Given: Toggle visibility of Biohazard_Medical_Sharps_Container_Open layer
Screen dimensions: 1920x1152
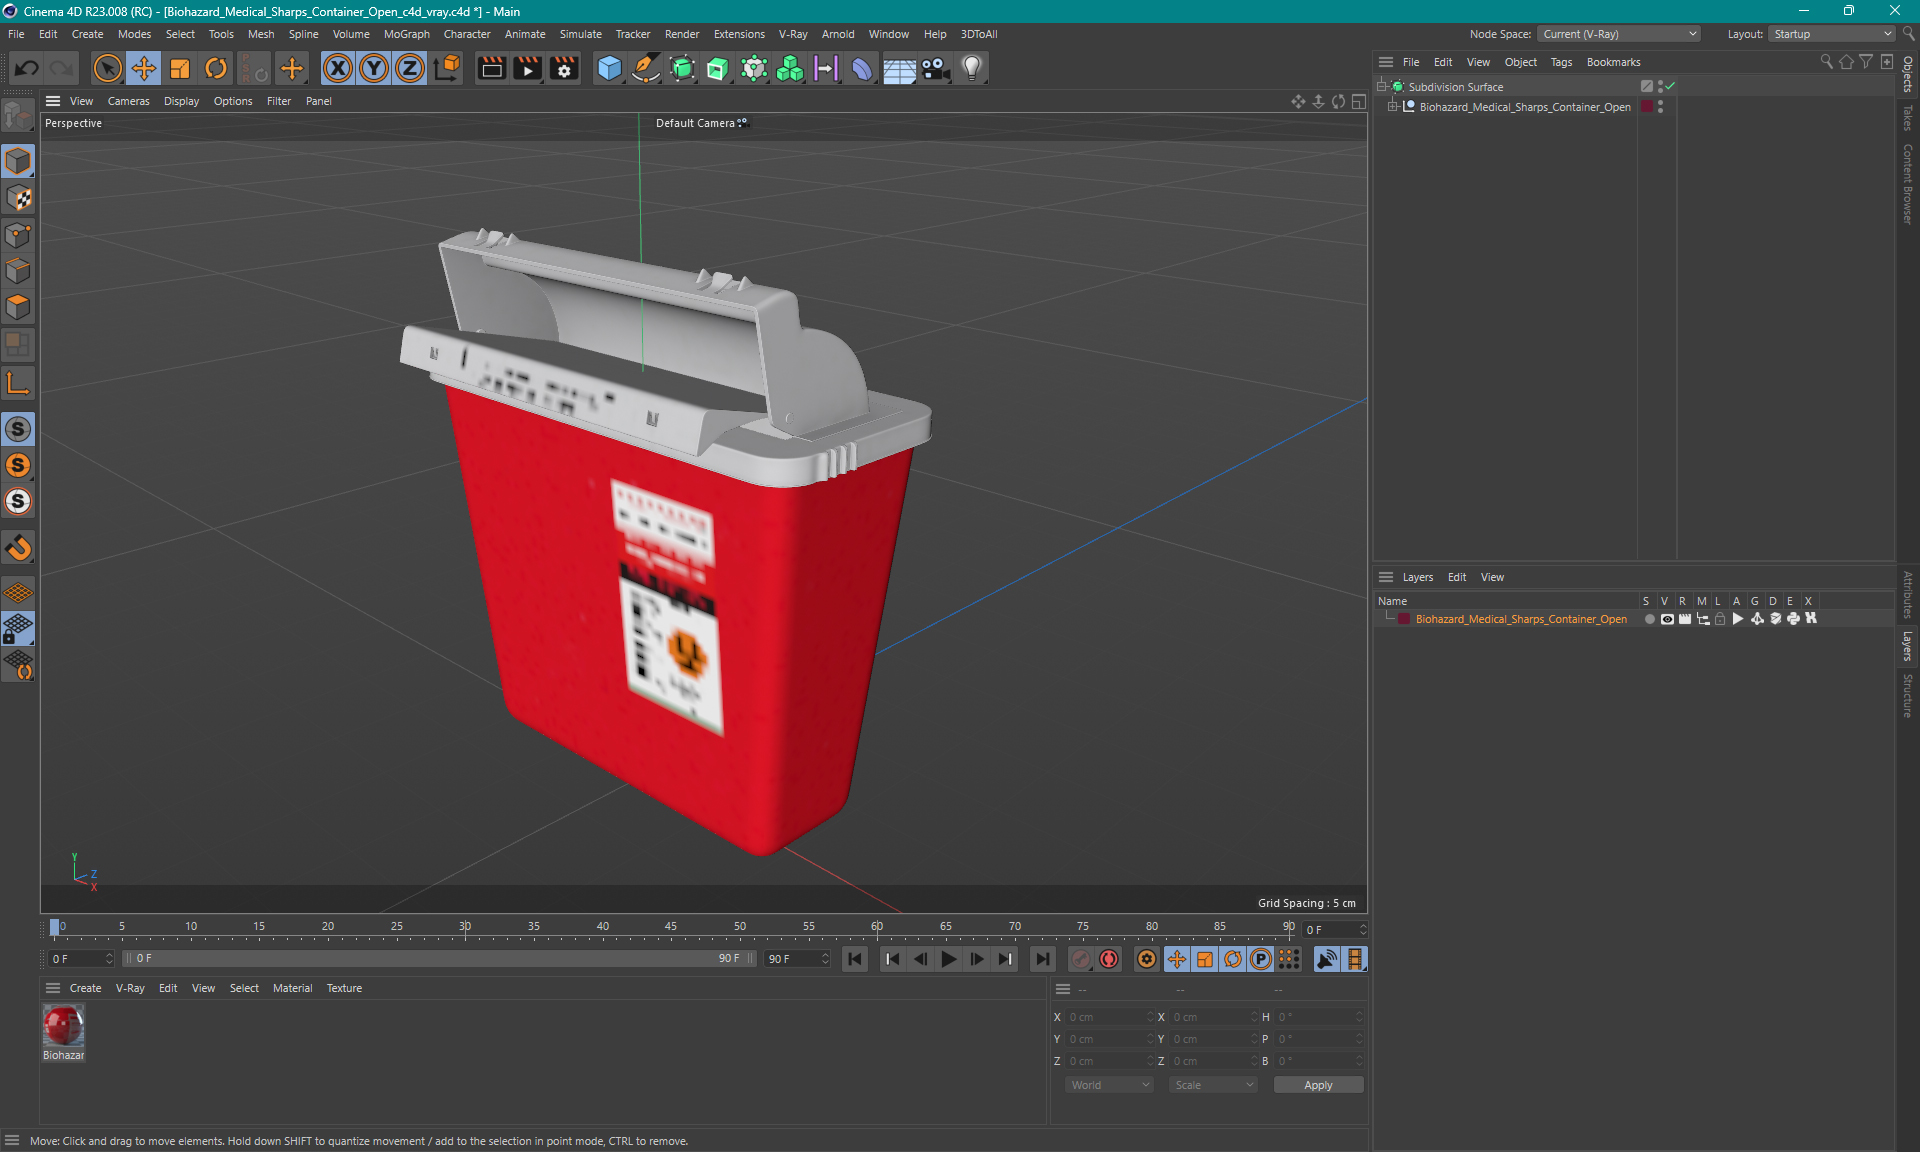Looking at the screenshot, I should pos(1665,620).
